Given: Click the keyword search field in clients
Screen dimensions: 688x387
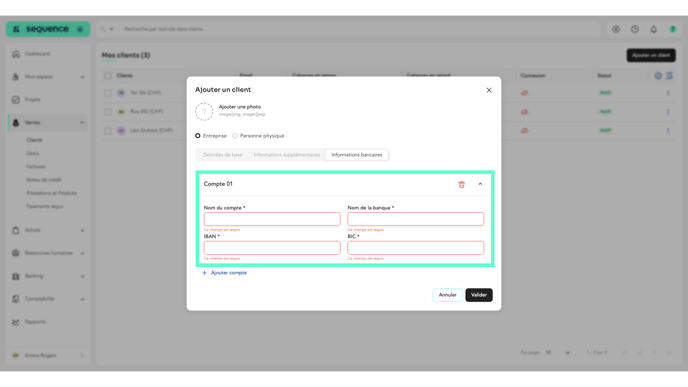Looking at the screenshot, I should point(360,29).
